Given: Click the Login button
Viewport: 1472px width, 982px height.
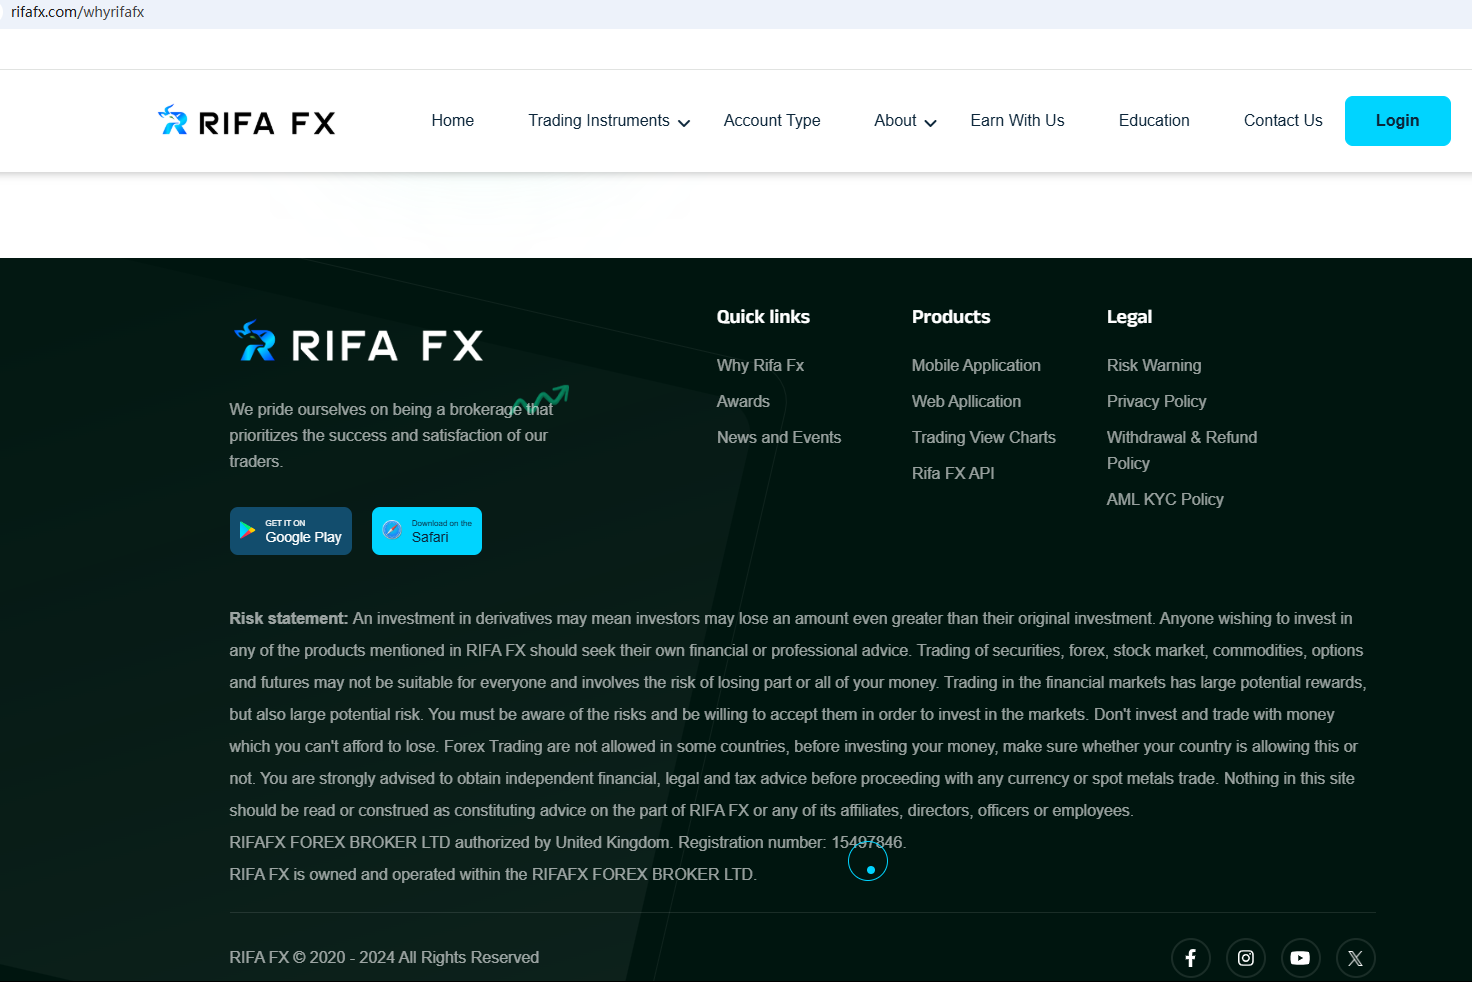Looking at the screenshot, I should (1397, 121).
